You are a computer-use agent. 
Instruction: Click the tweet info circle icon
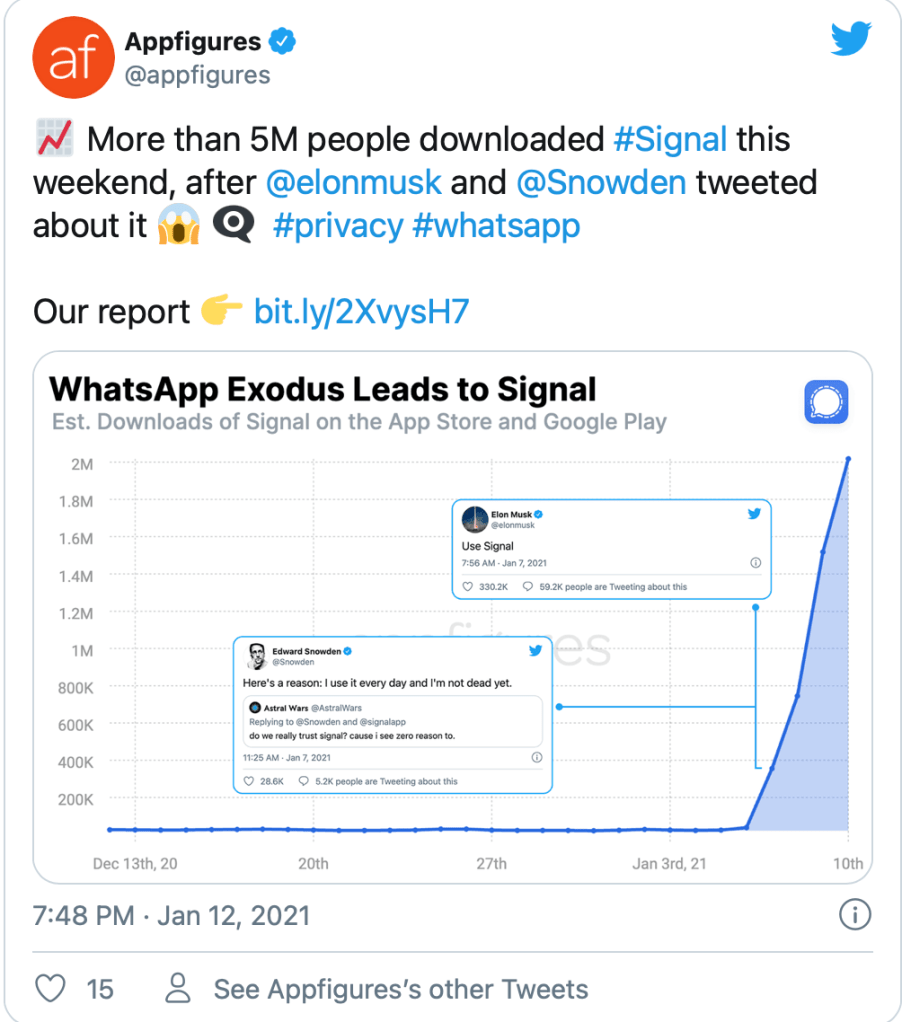[854, 914]
